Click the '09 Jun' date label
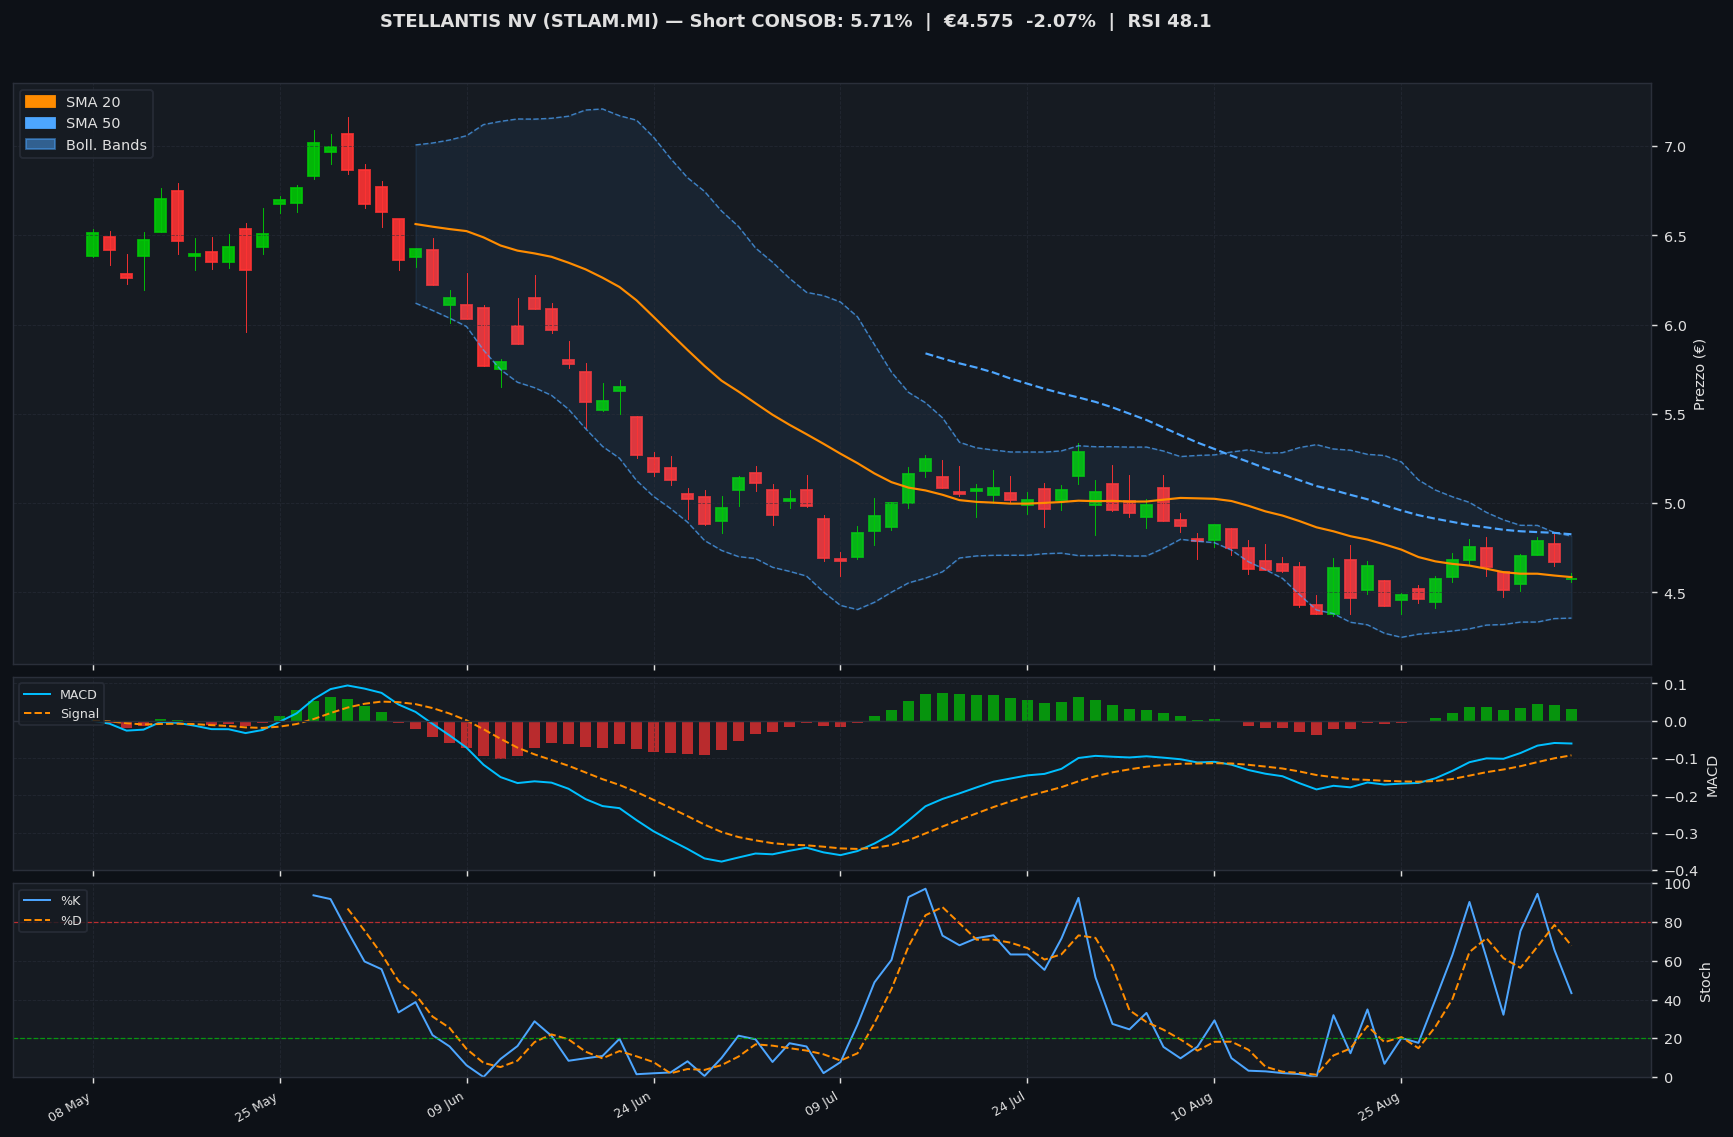Image resolution: width=1733 pixels, height=1137 pixels. pyautogui.click(x=446, y=1107)
